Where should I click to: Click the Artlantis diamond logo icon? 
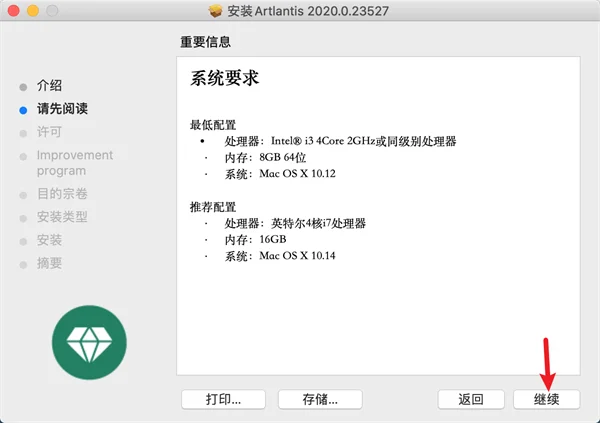(x=89, y=342)
